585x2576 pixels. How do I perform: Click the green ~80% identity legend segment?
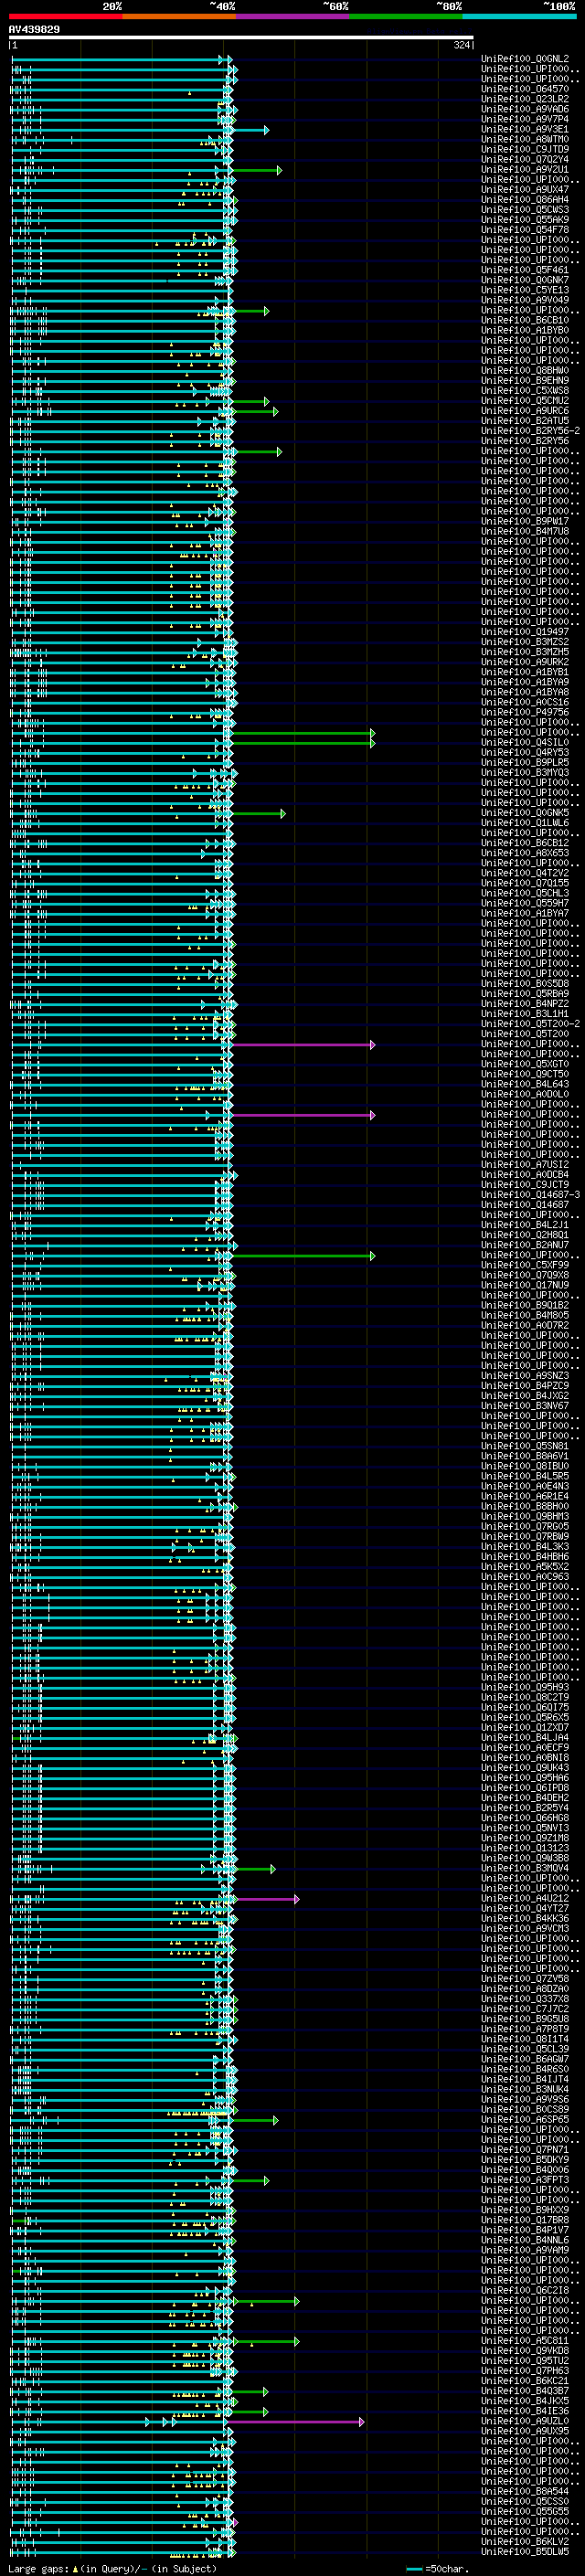coord(406,16)
